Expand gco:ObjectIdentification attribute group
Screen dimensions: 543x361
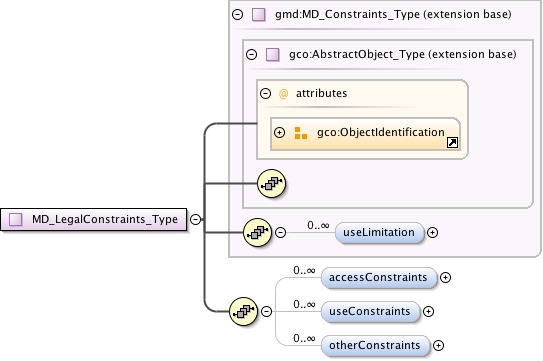click(x=279, y=132)
